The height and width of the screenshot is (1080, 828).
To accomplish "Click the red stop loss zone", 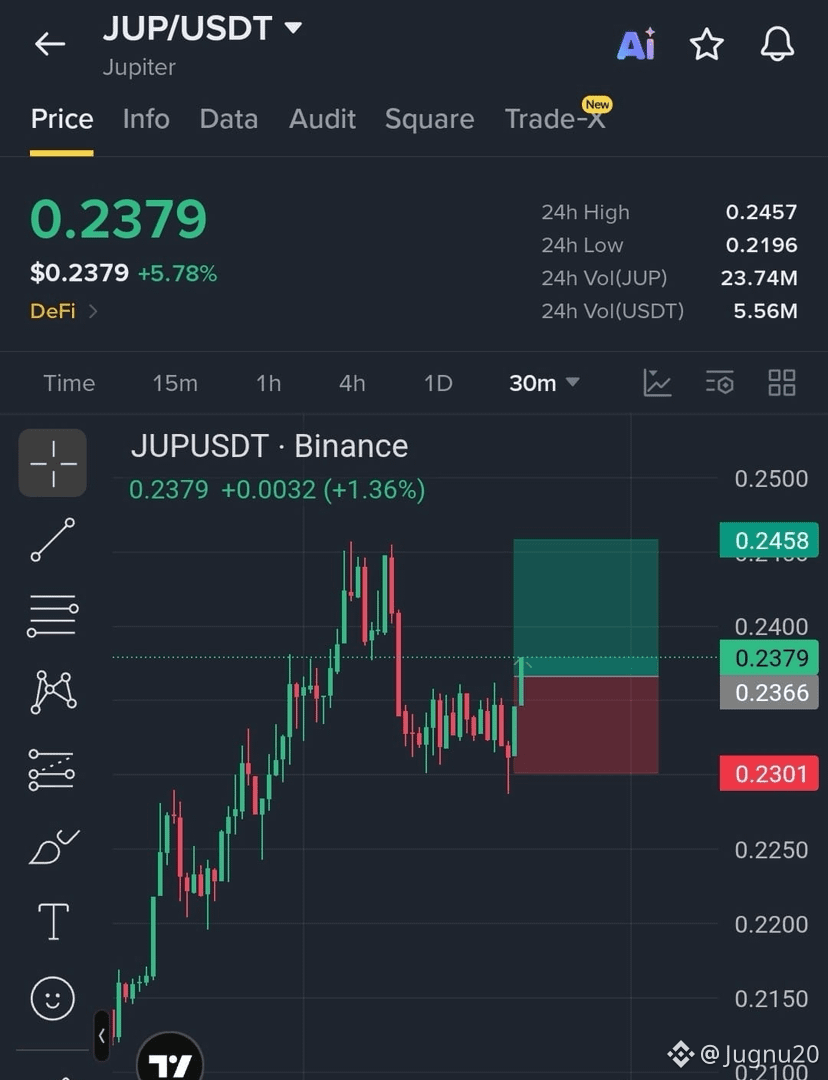I will (586, 725).
